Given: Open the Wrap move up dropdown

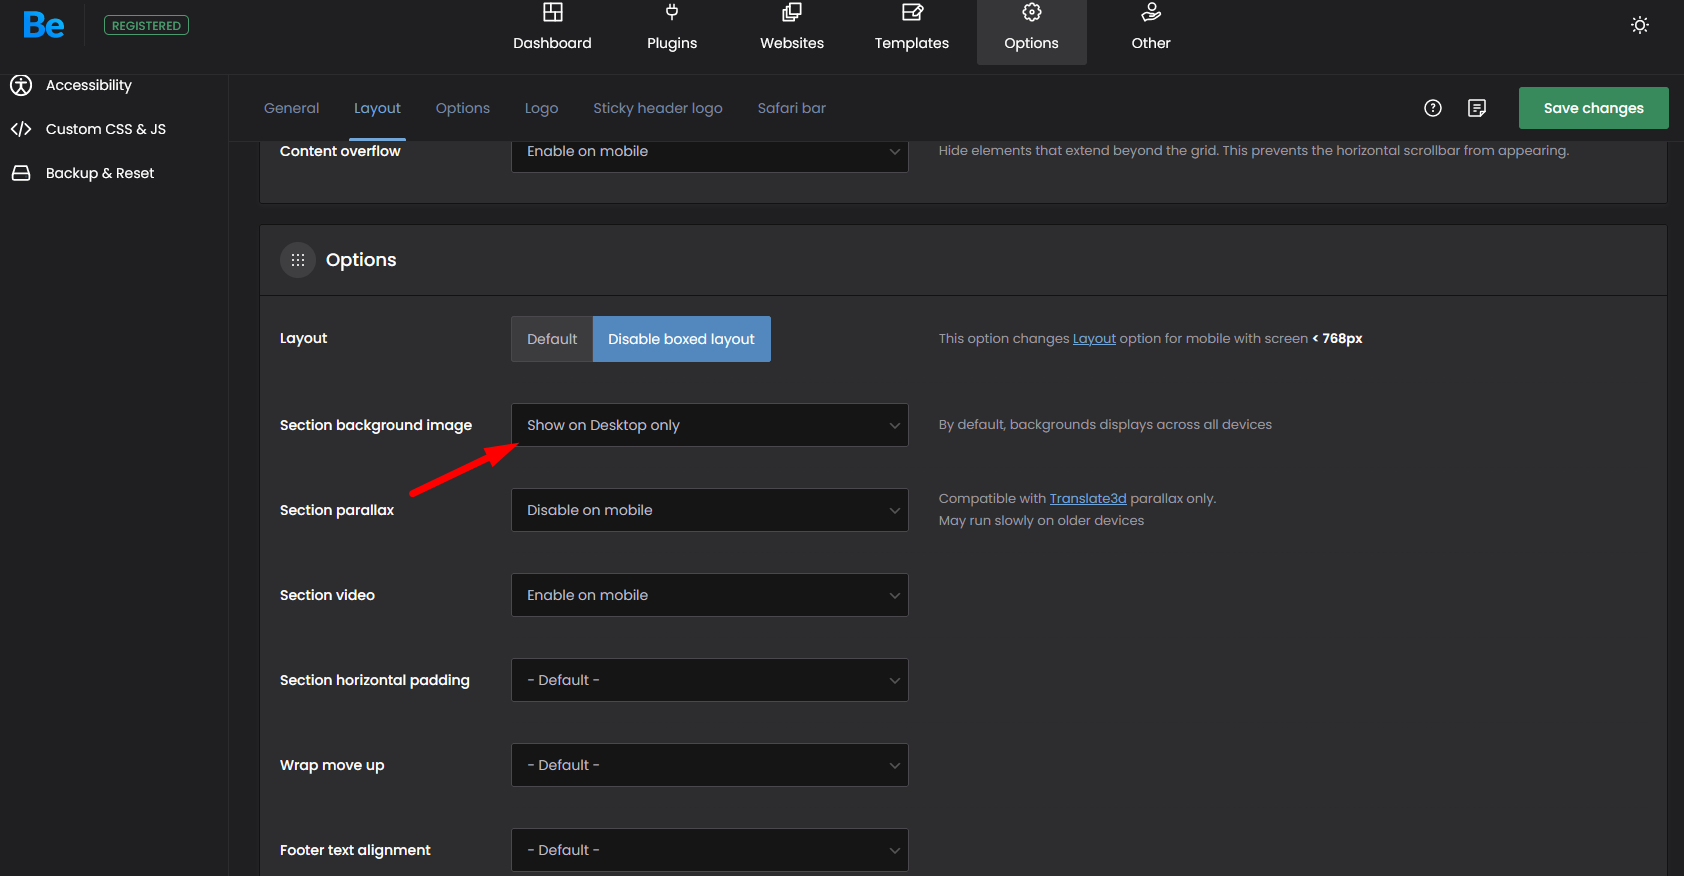Looking at the screenshot, I should (710, 765).
